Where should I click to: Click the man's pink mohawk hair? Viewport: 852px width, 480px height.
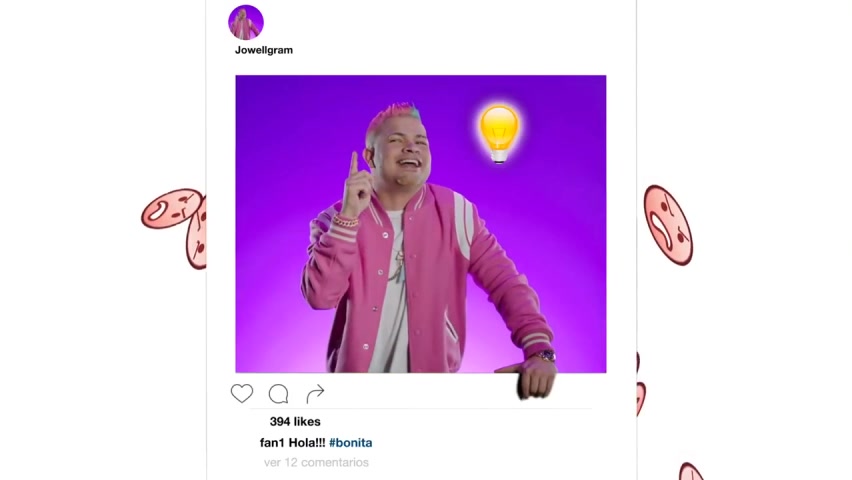point(392,114)
